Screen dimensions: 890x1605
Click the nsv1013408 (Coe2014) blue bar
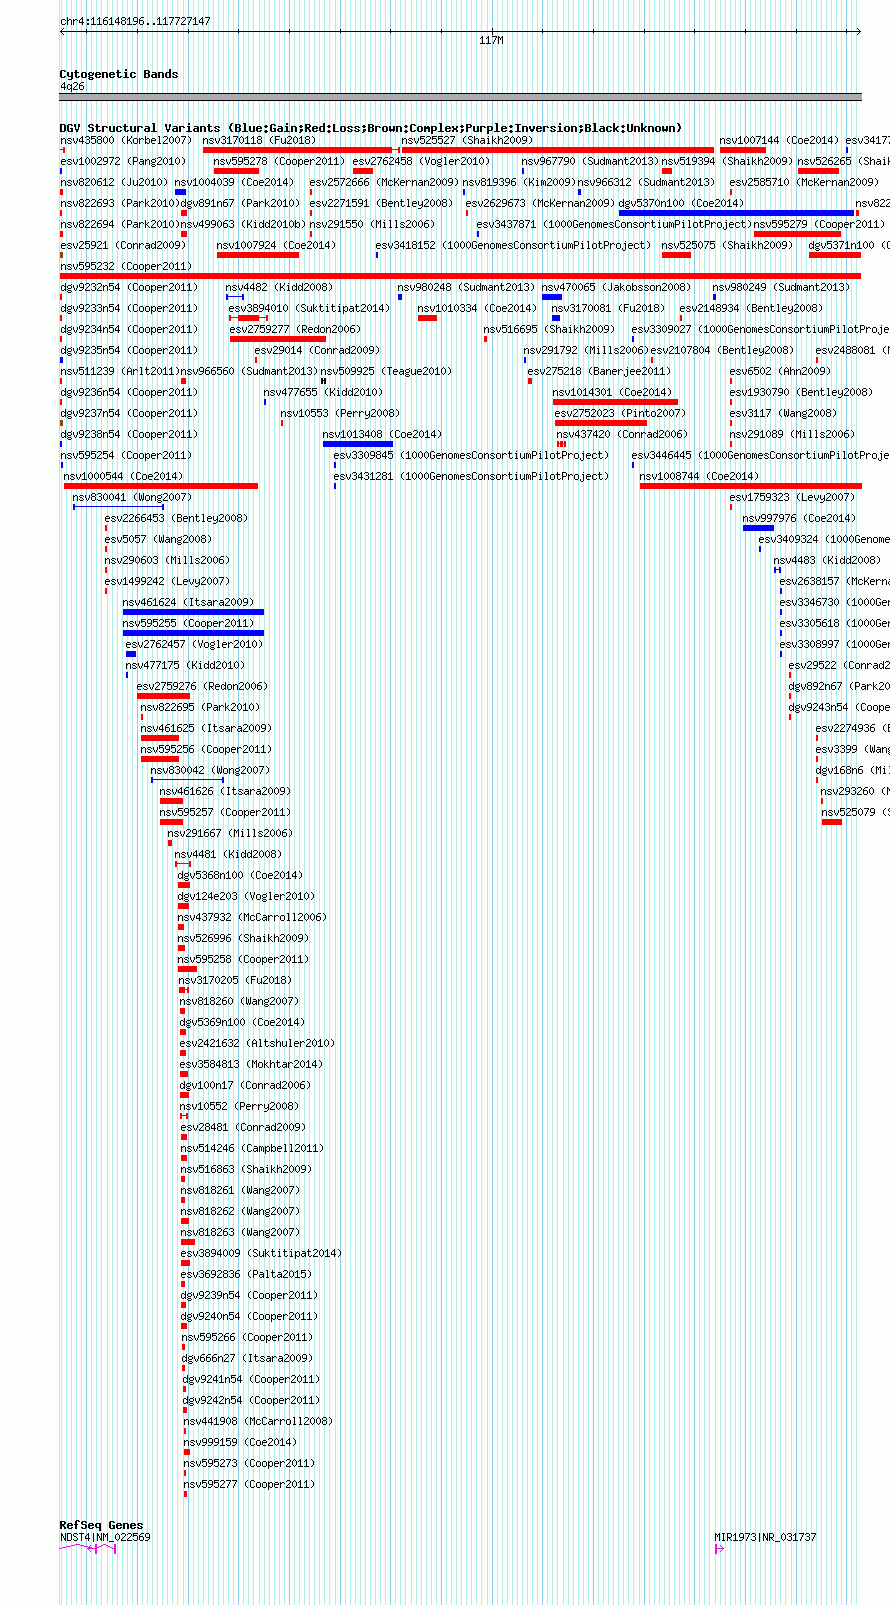click(x=357, y=444)
